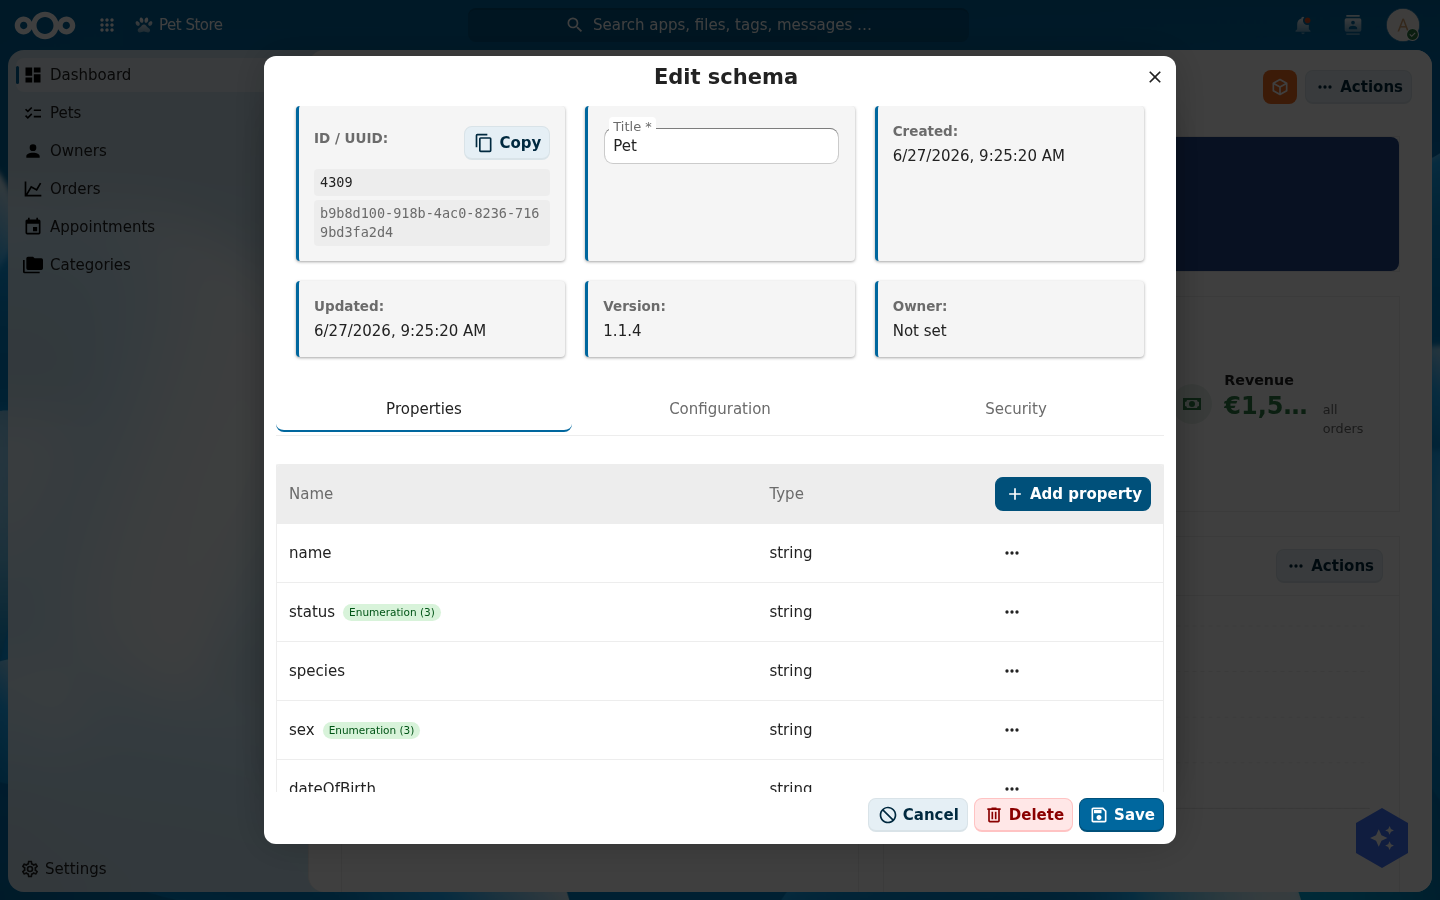1440x900 pixels.
Task: Click the Settings gear icon
Action: click(x=30, y=869)
